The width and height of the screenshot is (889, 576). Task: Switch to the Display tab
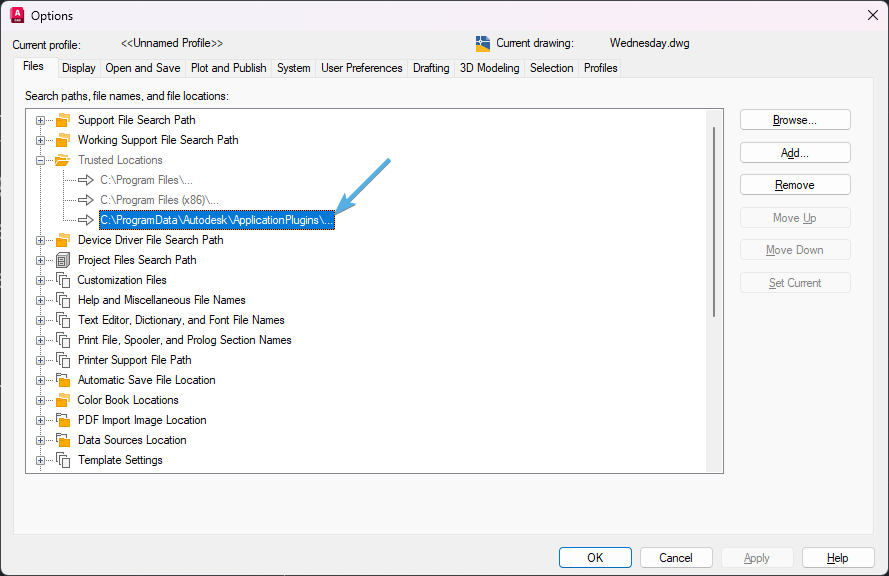tap(78, 67)
